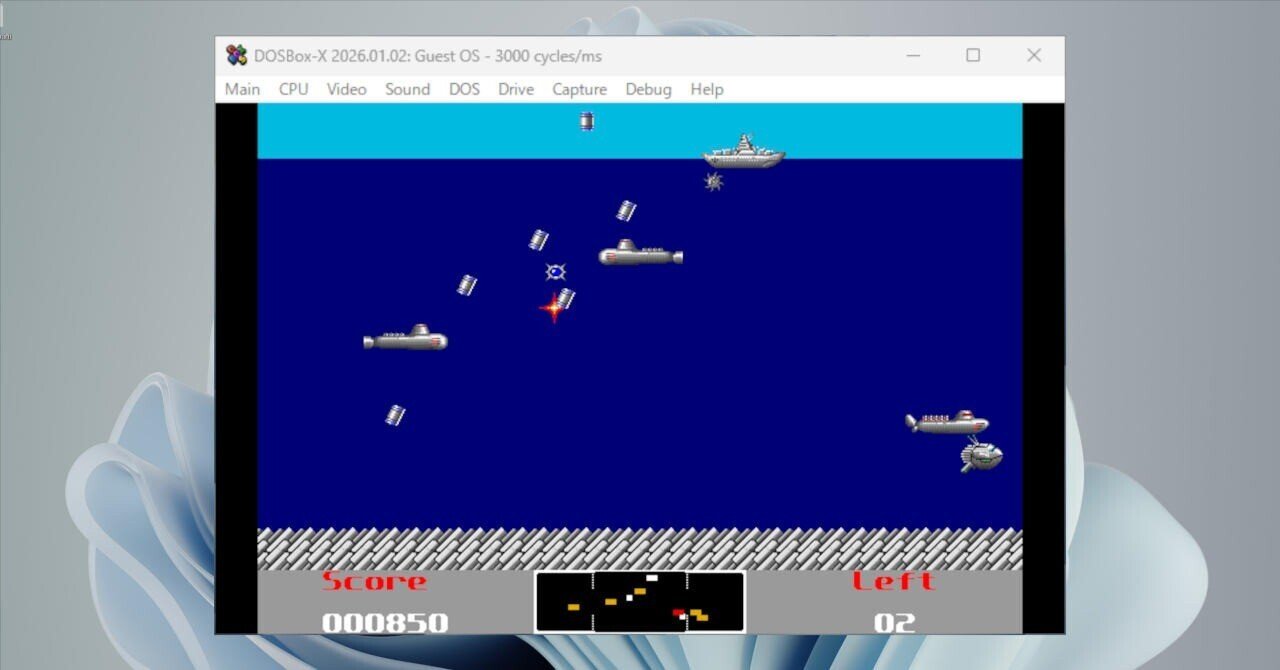Screen dimensions: 1280x670
Task: Click the spiky sea mine sprite
Action: click(713, 183)
